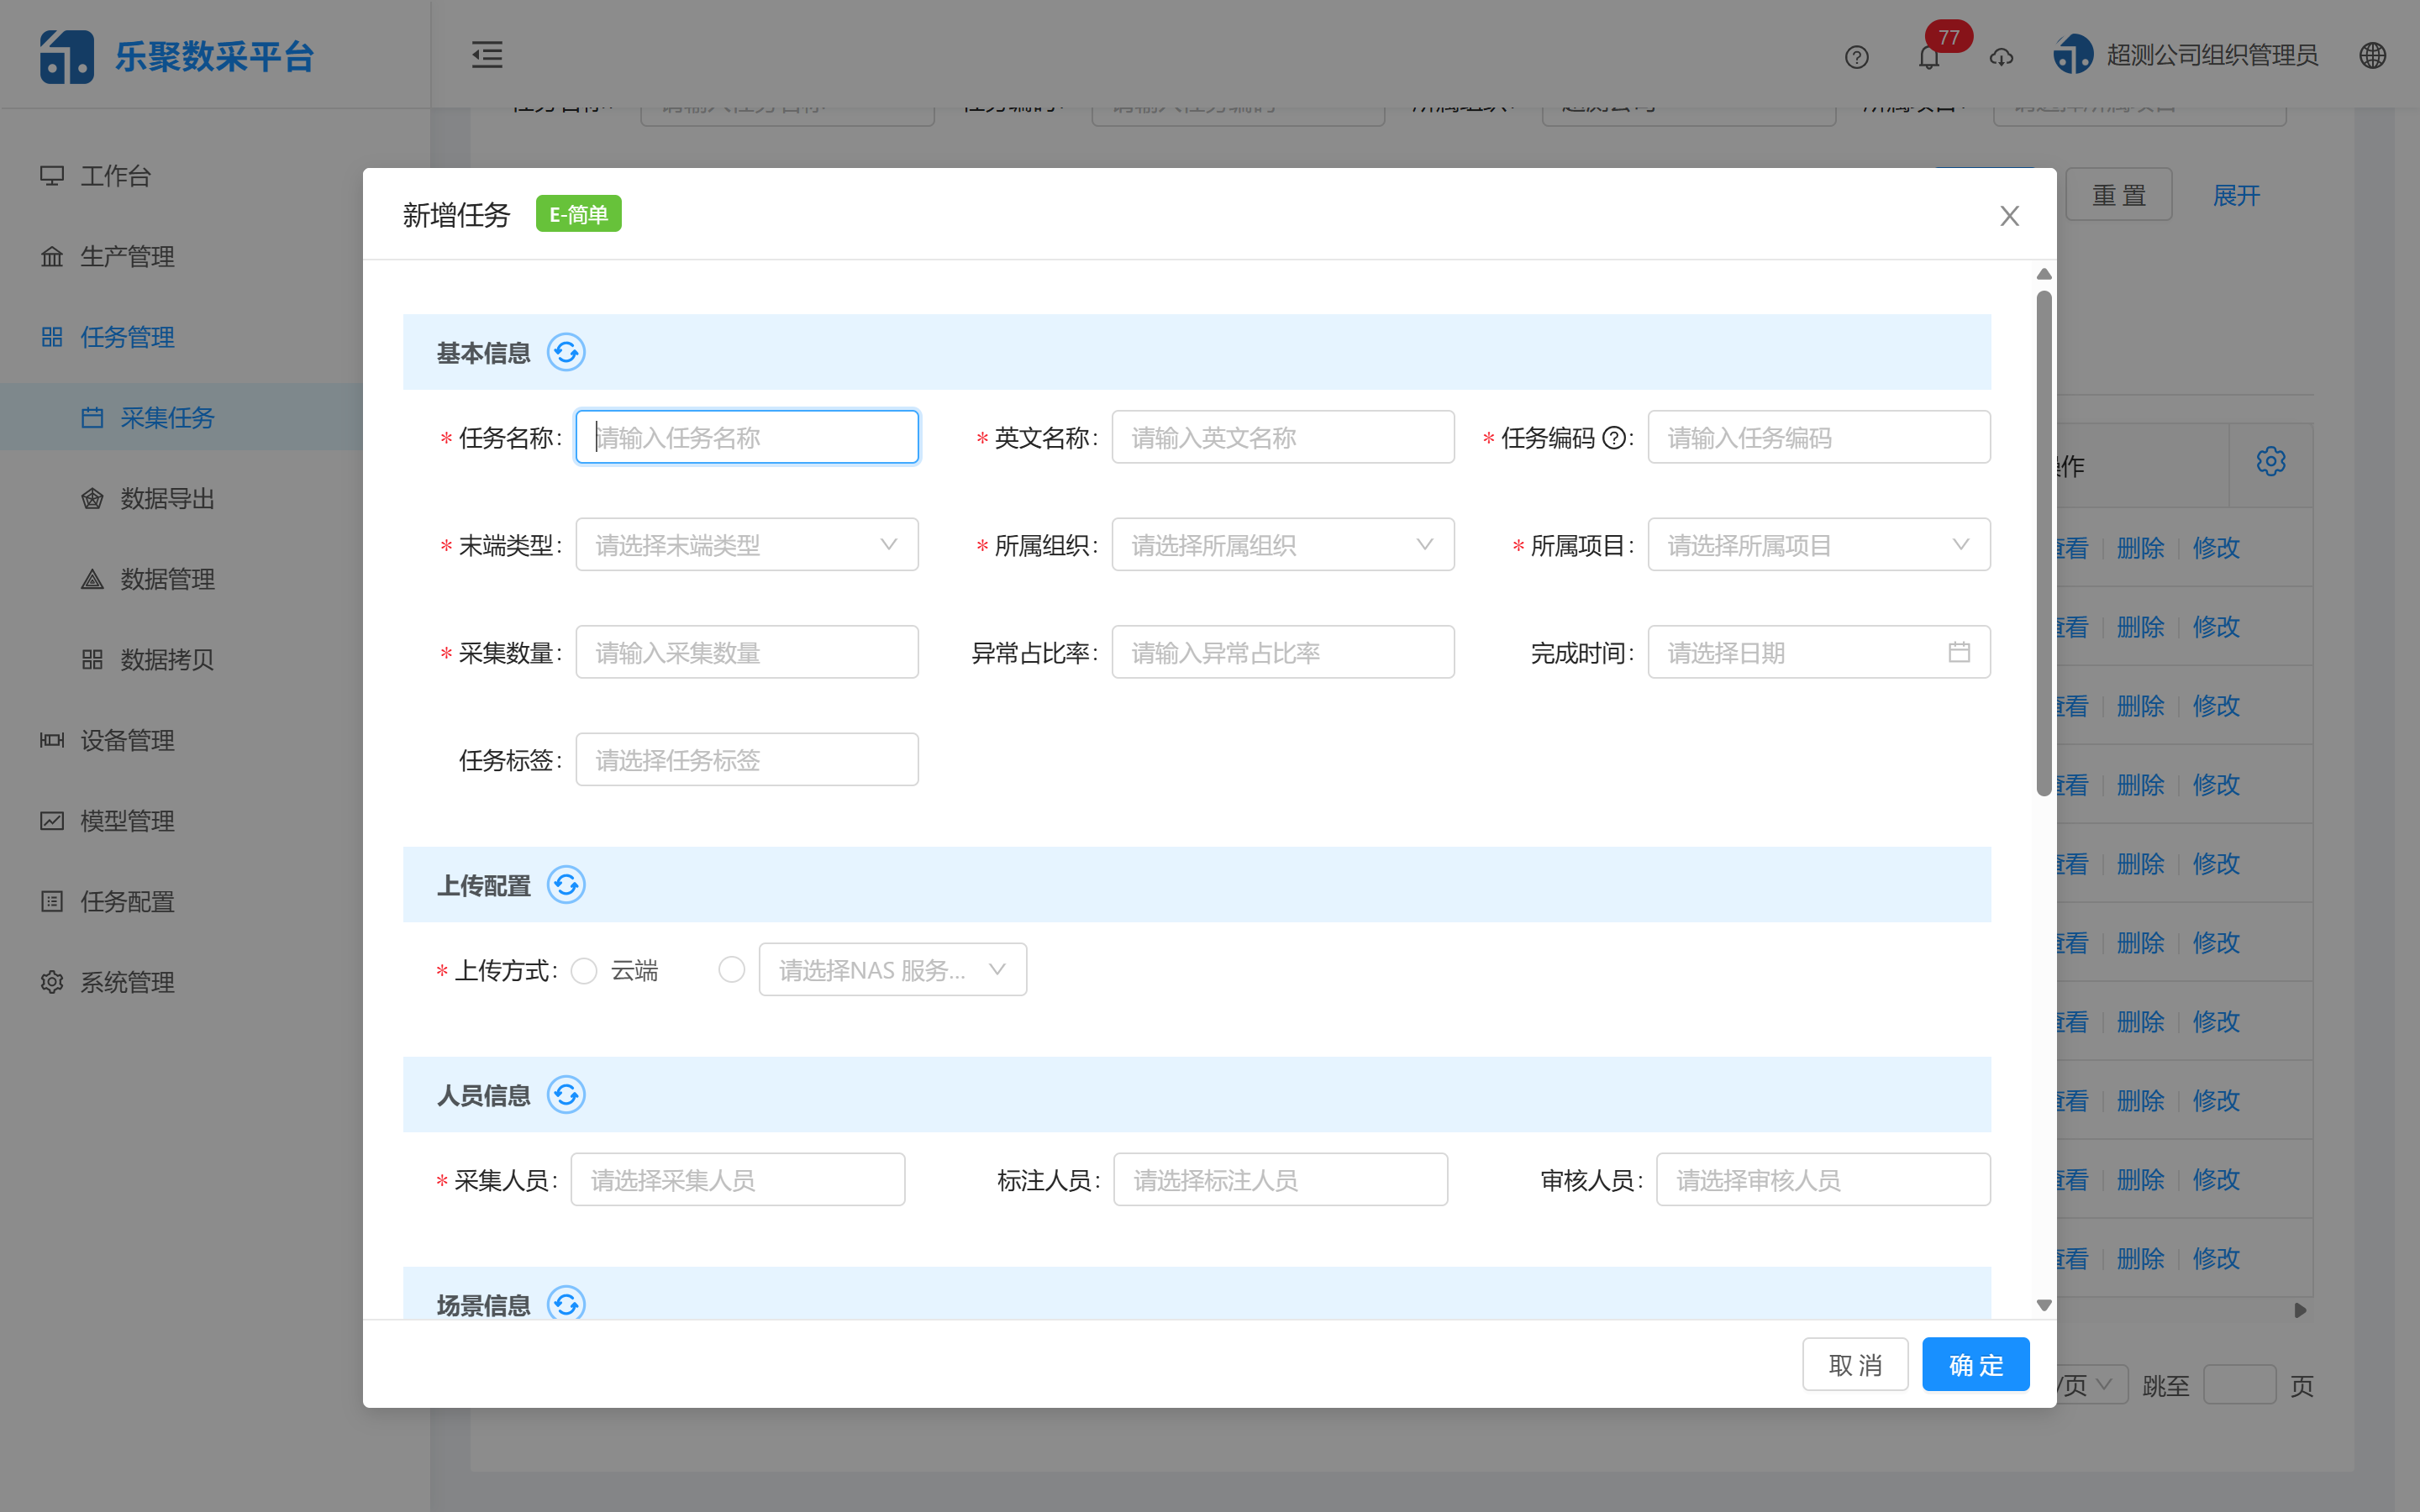
Task: Refresh the 基本信息 section
Action: click(566, 352)
